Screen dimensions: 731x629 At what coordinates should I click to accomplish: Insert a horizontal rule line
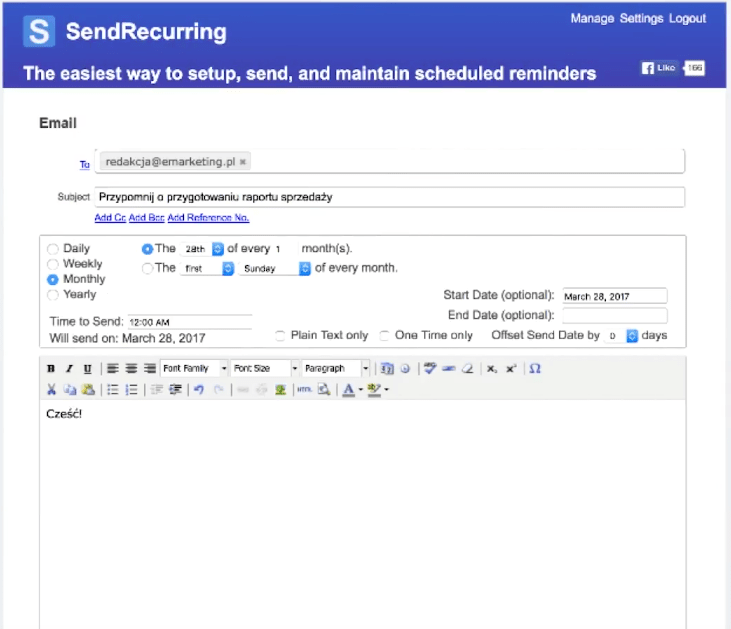click(448, 369)
